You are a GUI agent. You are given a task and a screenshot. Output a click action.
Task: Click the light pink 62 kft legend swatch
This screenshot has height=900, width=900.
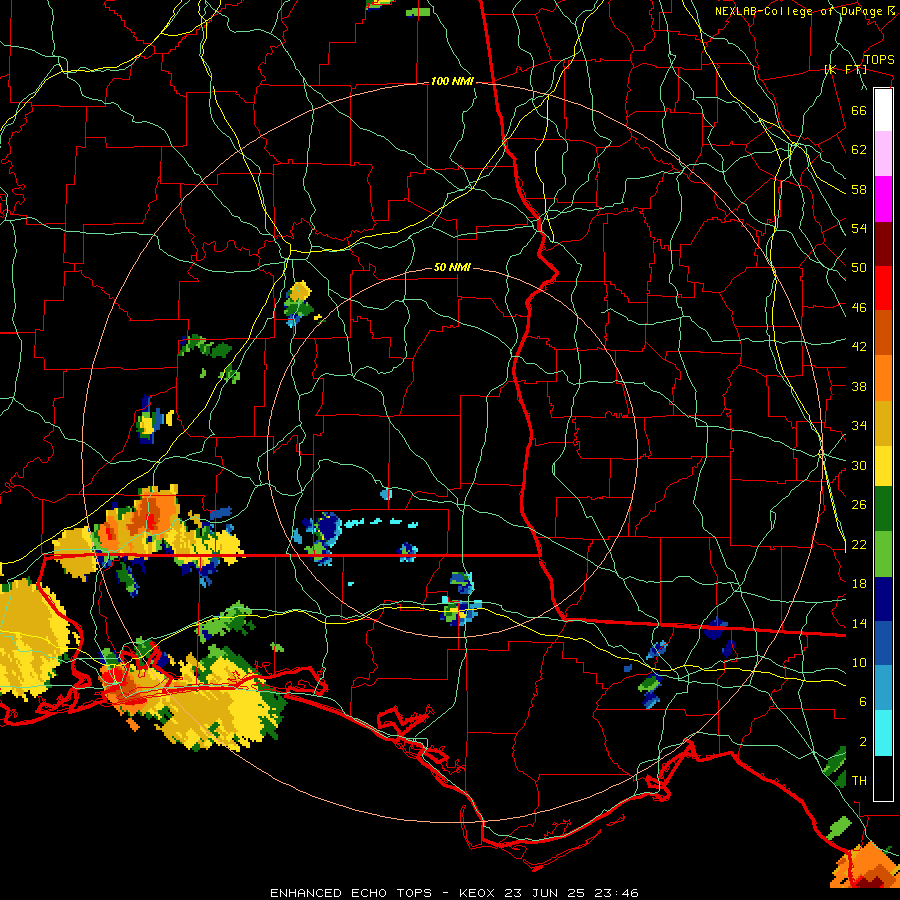(x=883, y=154)
